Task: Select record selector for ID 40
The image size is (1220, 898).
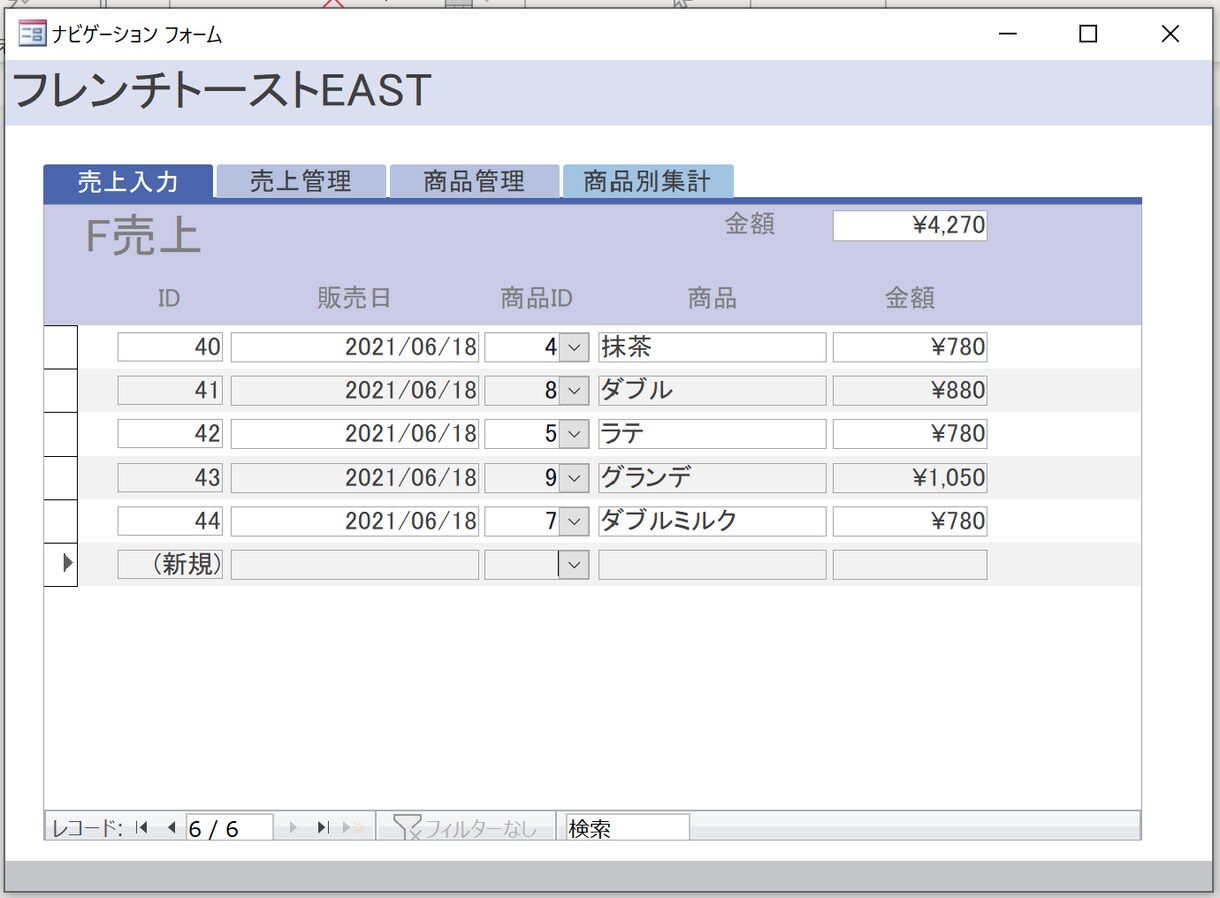Action: pyautogui.click(x=61, y=347)
